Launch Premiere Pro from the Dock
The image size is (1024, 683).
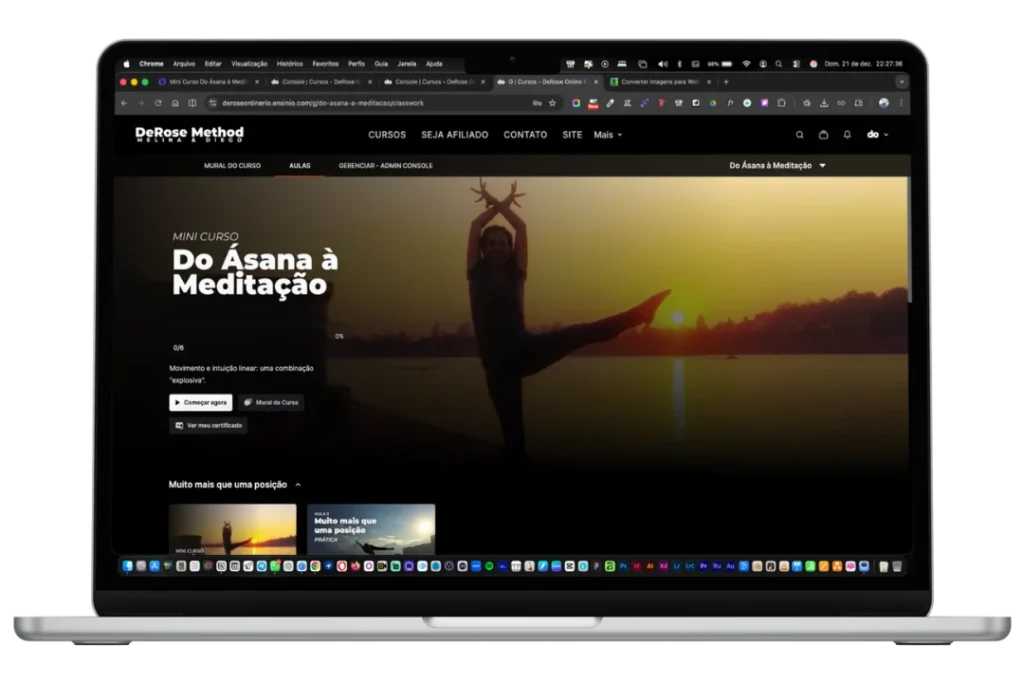click(x=704, y=566)
